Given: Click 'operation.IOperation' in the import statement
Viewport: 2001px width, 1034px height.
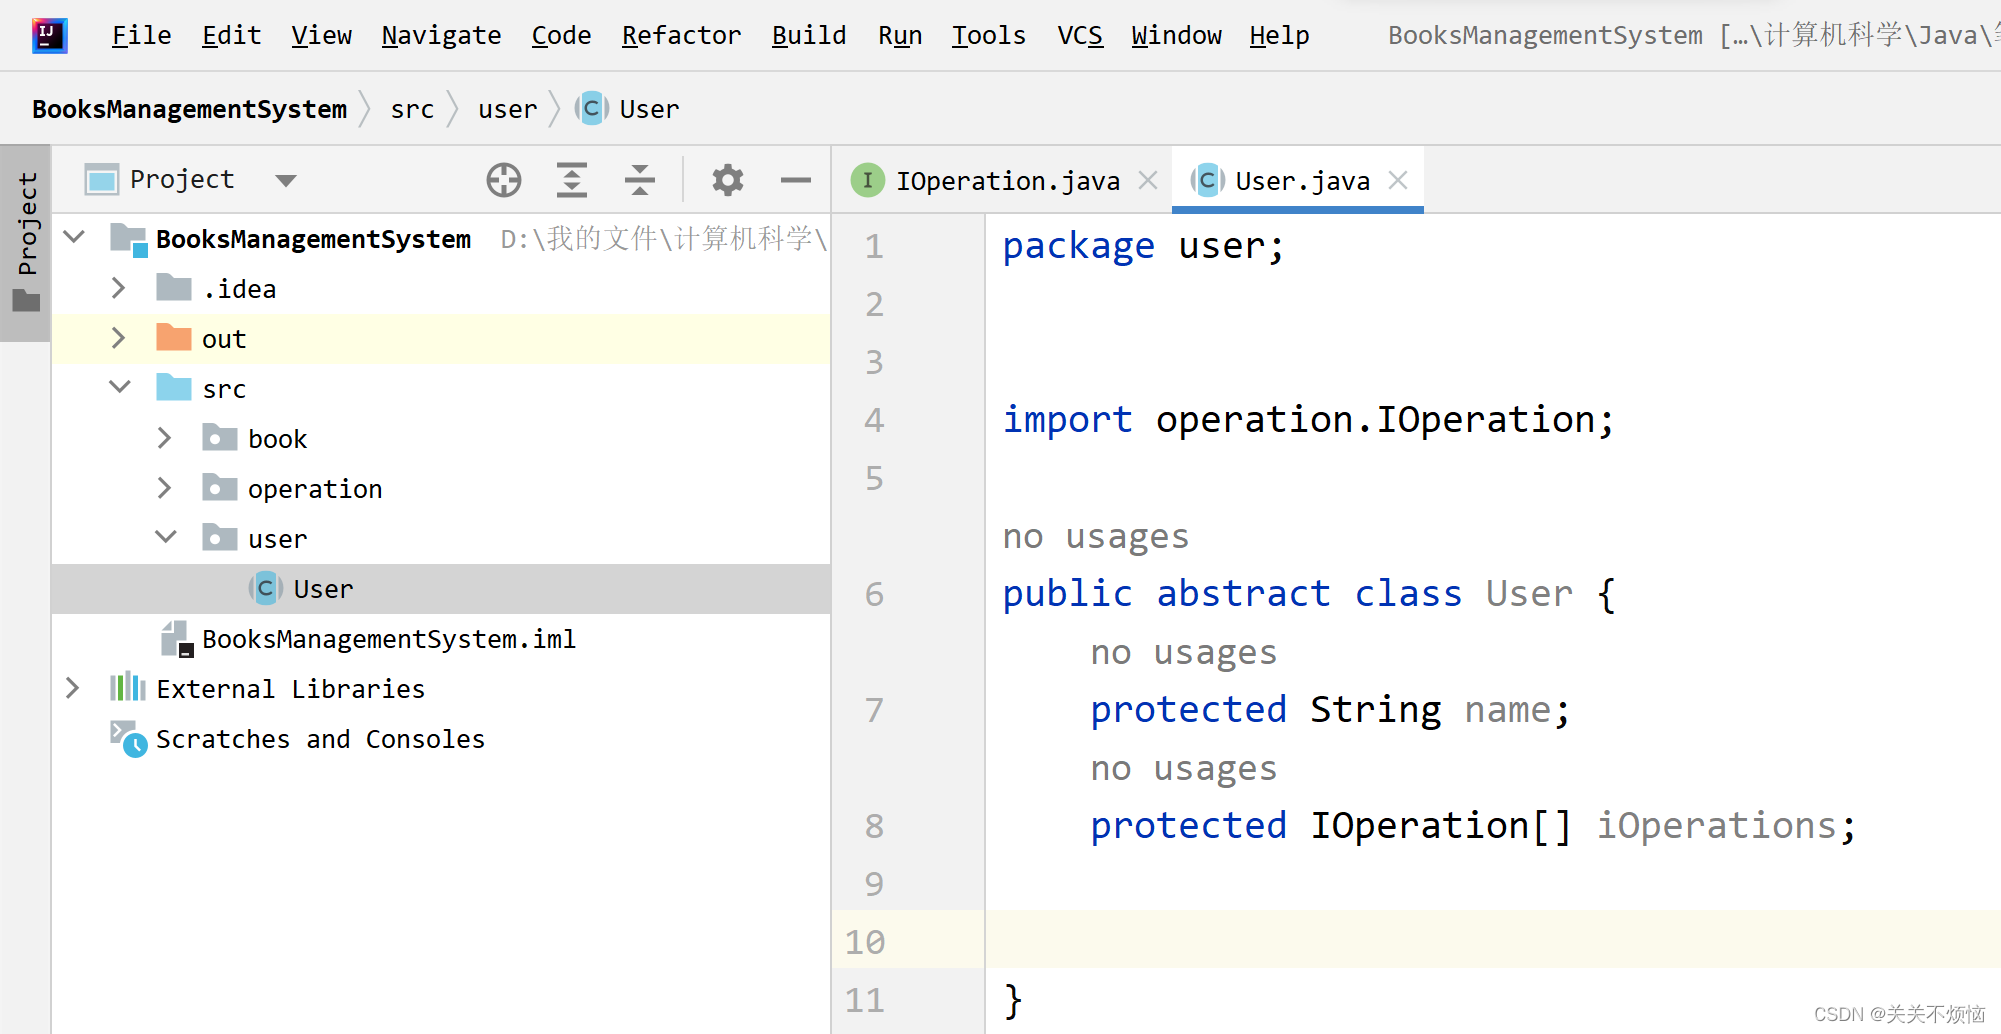Looking at the screenshot, I should click(1375, 420).
